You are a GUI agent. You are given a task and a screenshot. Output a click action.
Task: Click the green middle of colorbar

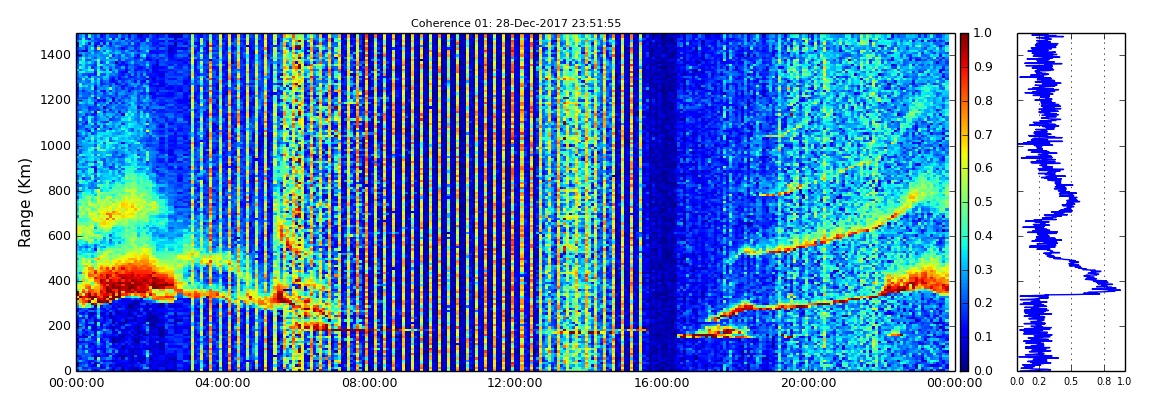click(x=964, y=202)
